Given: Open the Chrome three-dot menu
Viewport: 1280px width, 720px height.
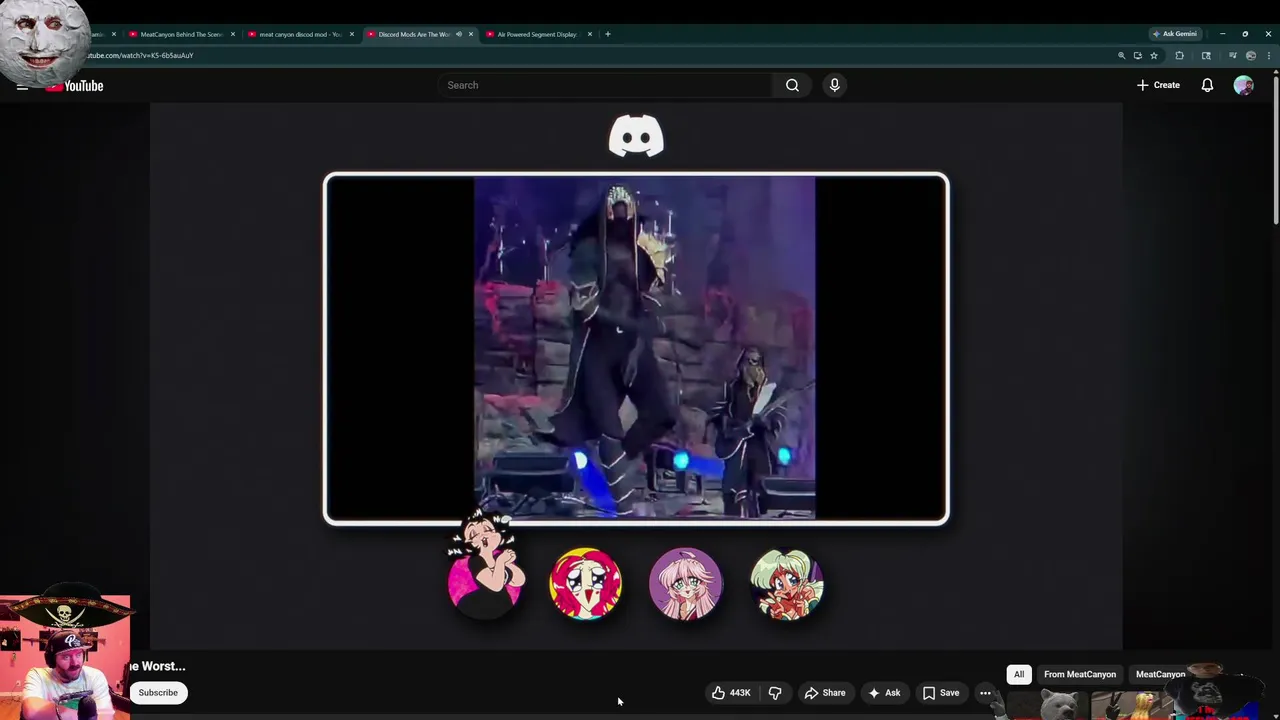Looking at the screenshot, I should click(1269, 56).
